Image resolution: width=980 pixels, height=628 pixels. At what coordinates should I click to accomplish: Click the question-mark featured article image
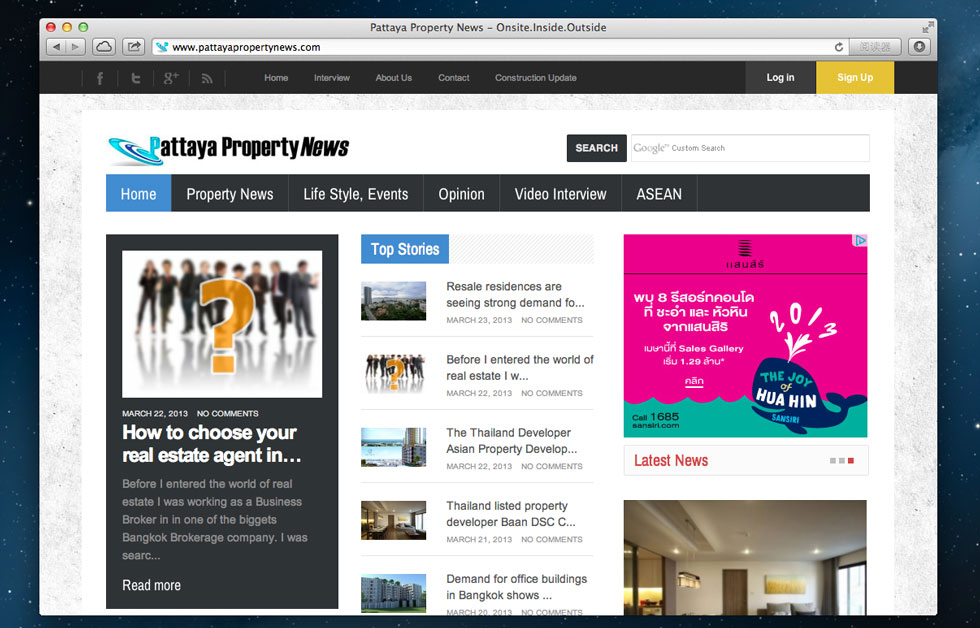(x=222, y=324)
